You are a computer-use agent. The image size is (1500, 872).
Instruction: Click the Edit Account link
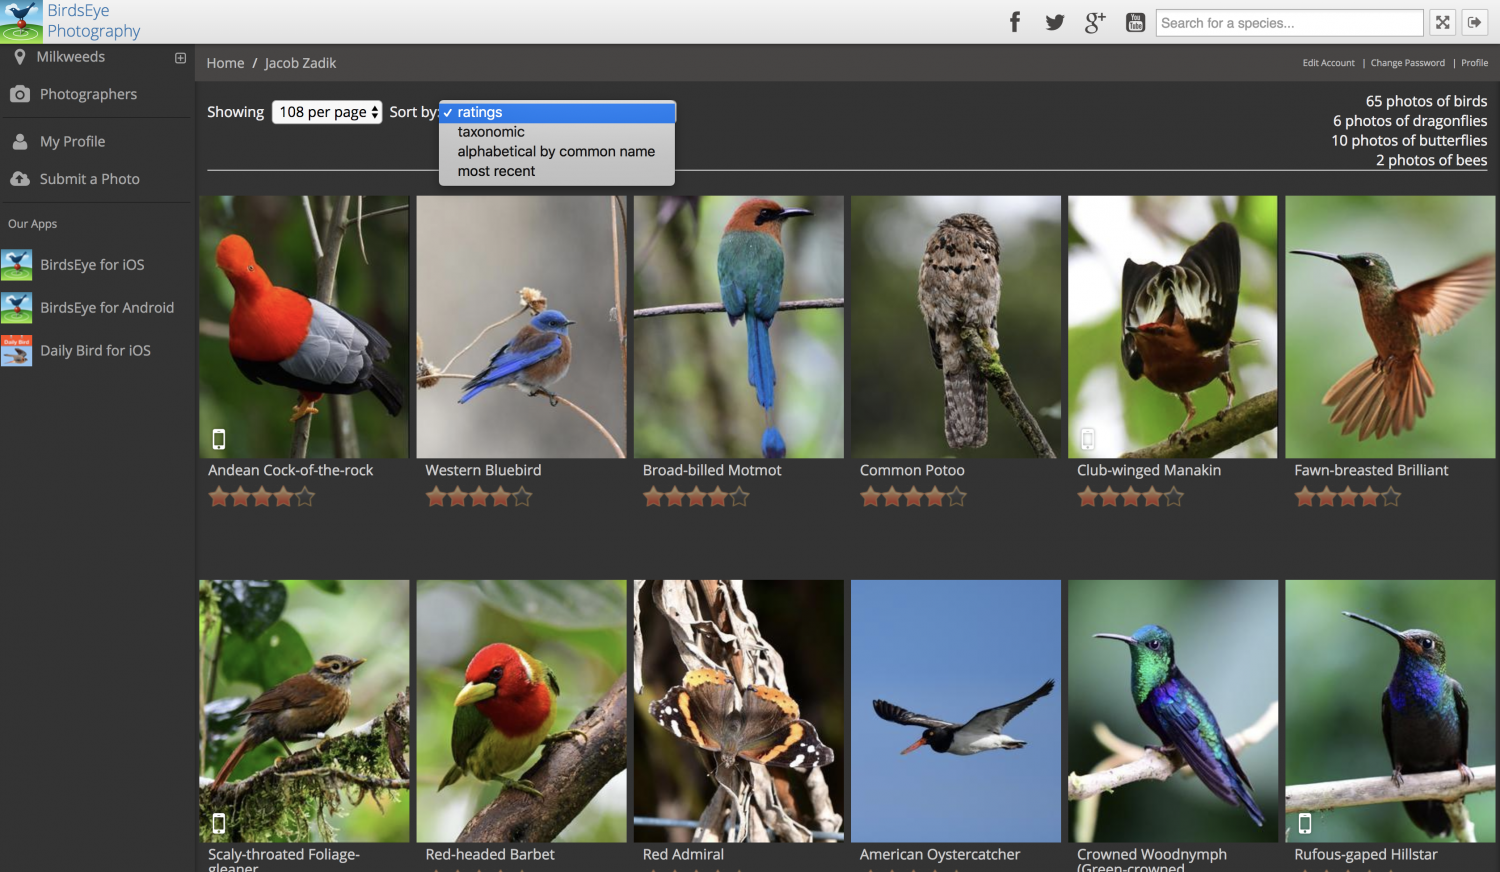(x=1328, y=62)
